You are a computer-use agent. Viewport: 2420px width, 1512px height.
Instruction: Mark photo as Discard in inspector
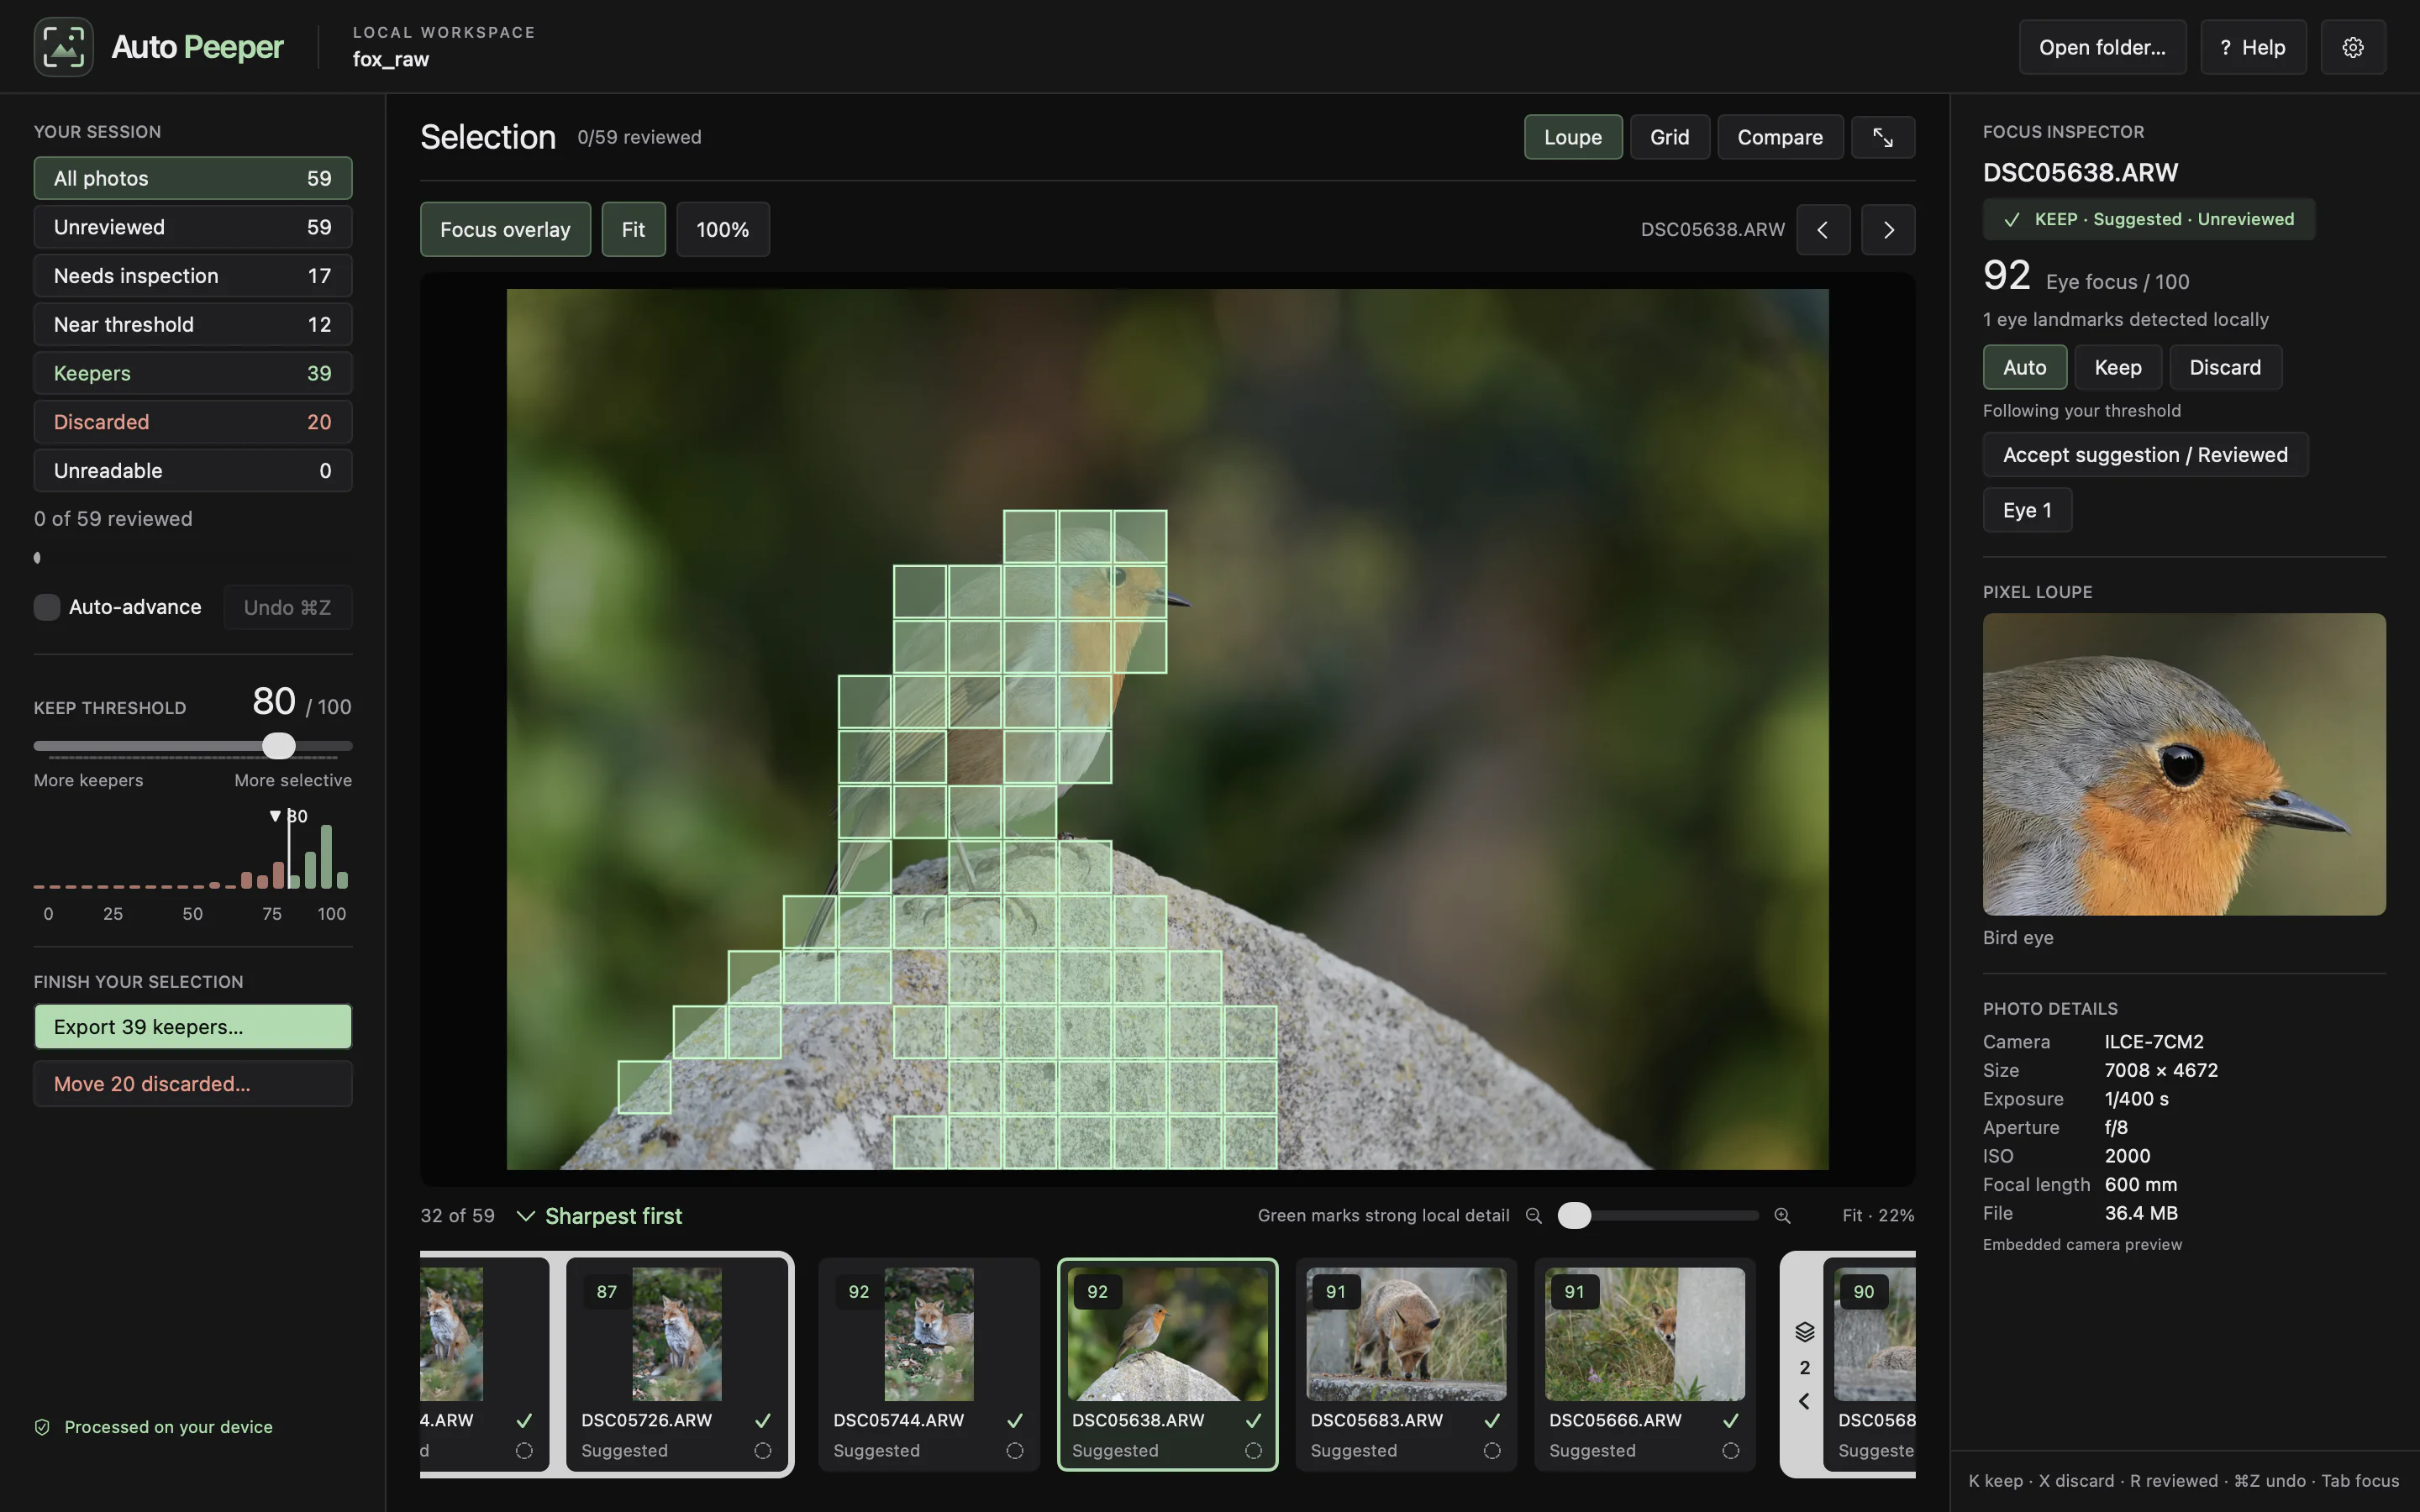point(2224,367)
